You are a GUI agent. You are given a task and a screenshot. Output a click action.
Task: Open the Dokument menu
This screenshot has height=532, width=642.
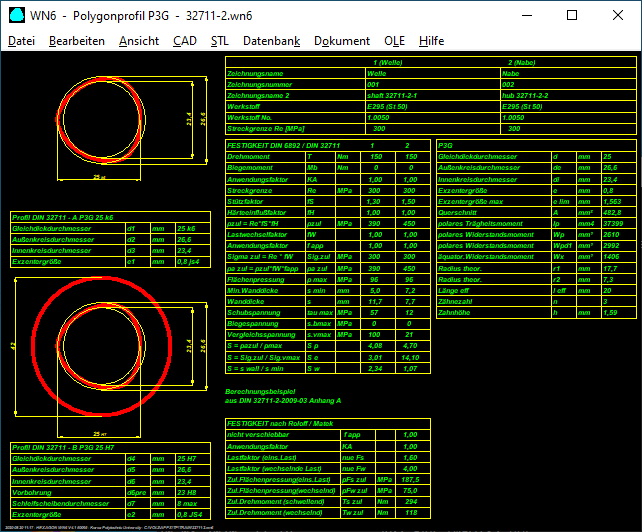tap(341, 41)
